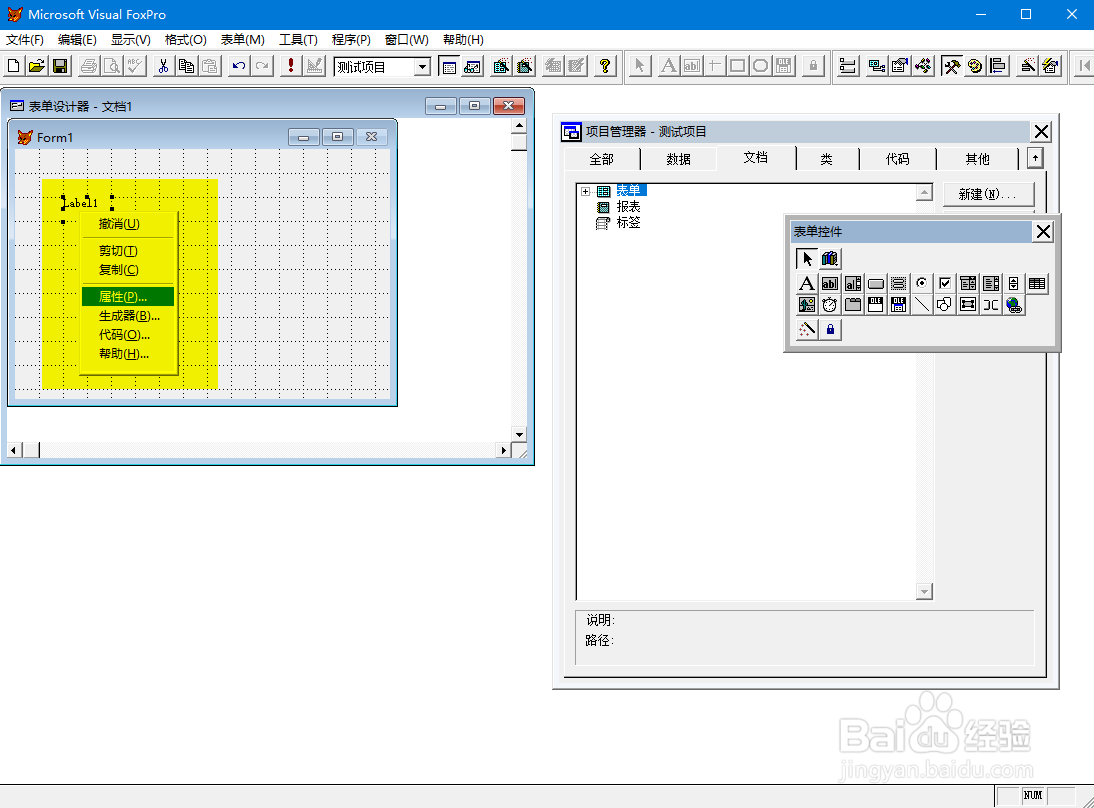Select the Label control in Form Controls palette
The width and height of the screenshot is (1094, 808).
coord(807,283)
